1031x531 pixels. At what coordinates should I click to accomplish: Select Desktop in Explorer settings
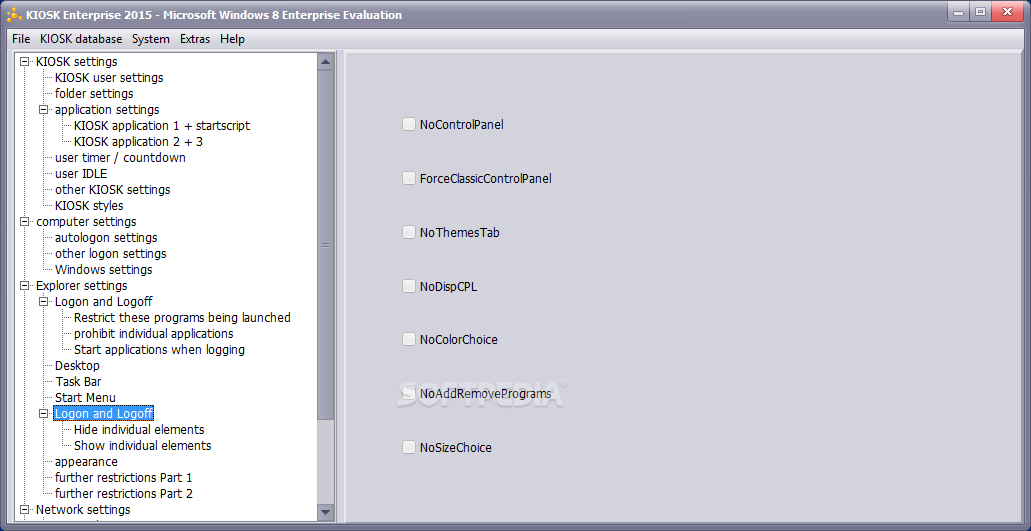tap(77, 365)
